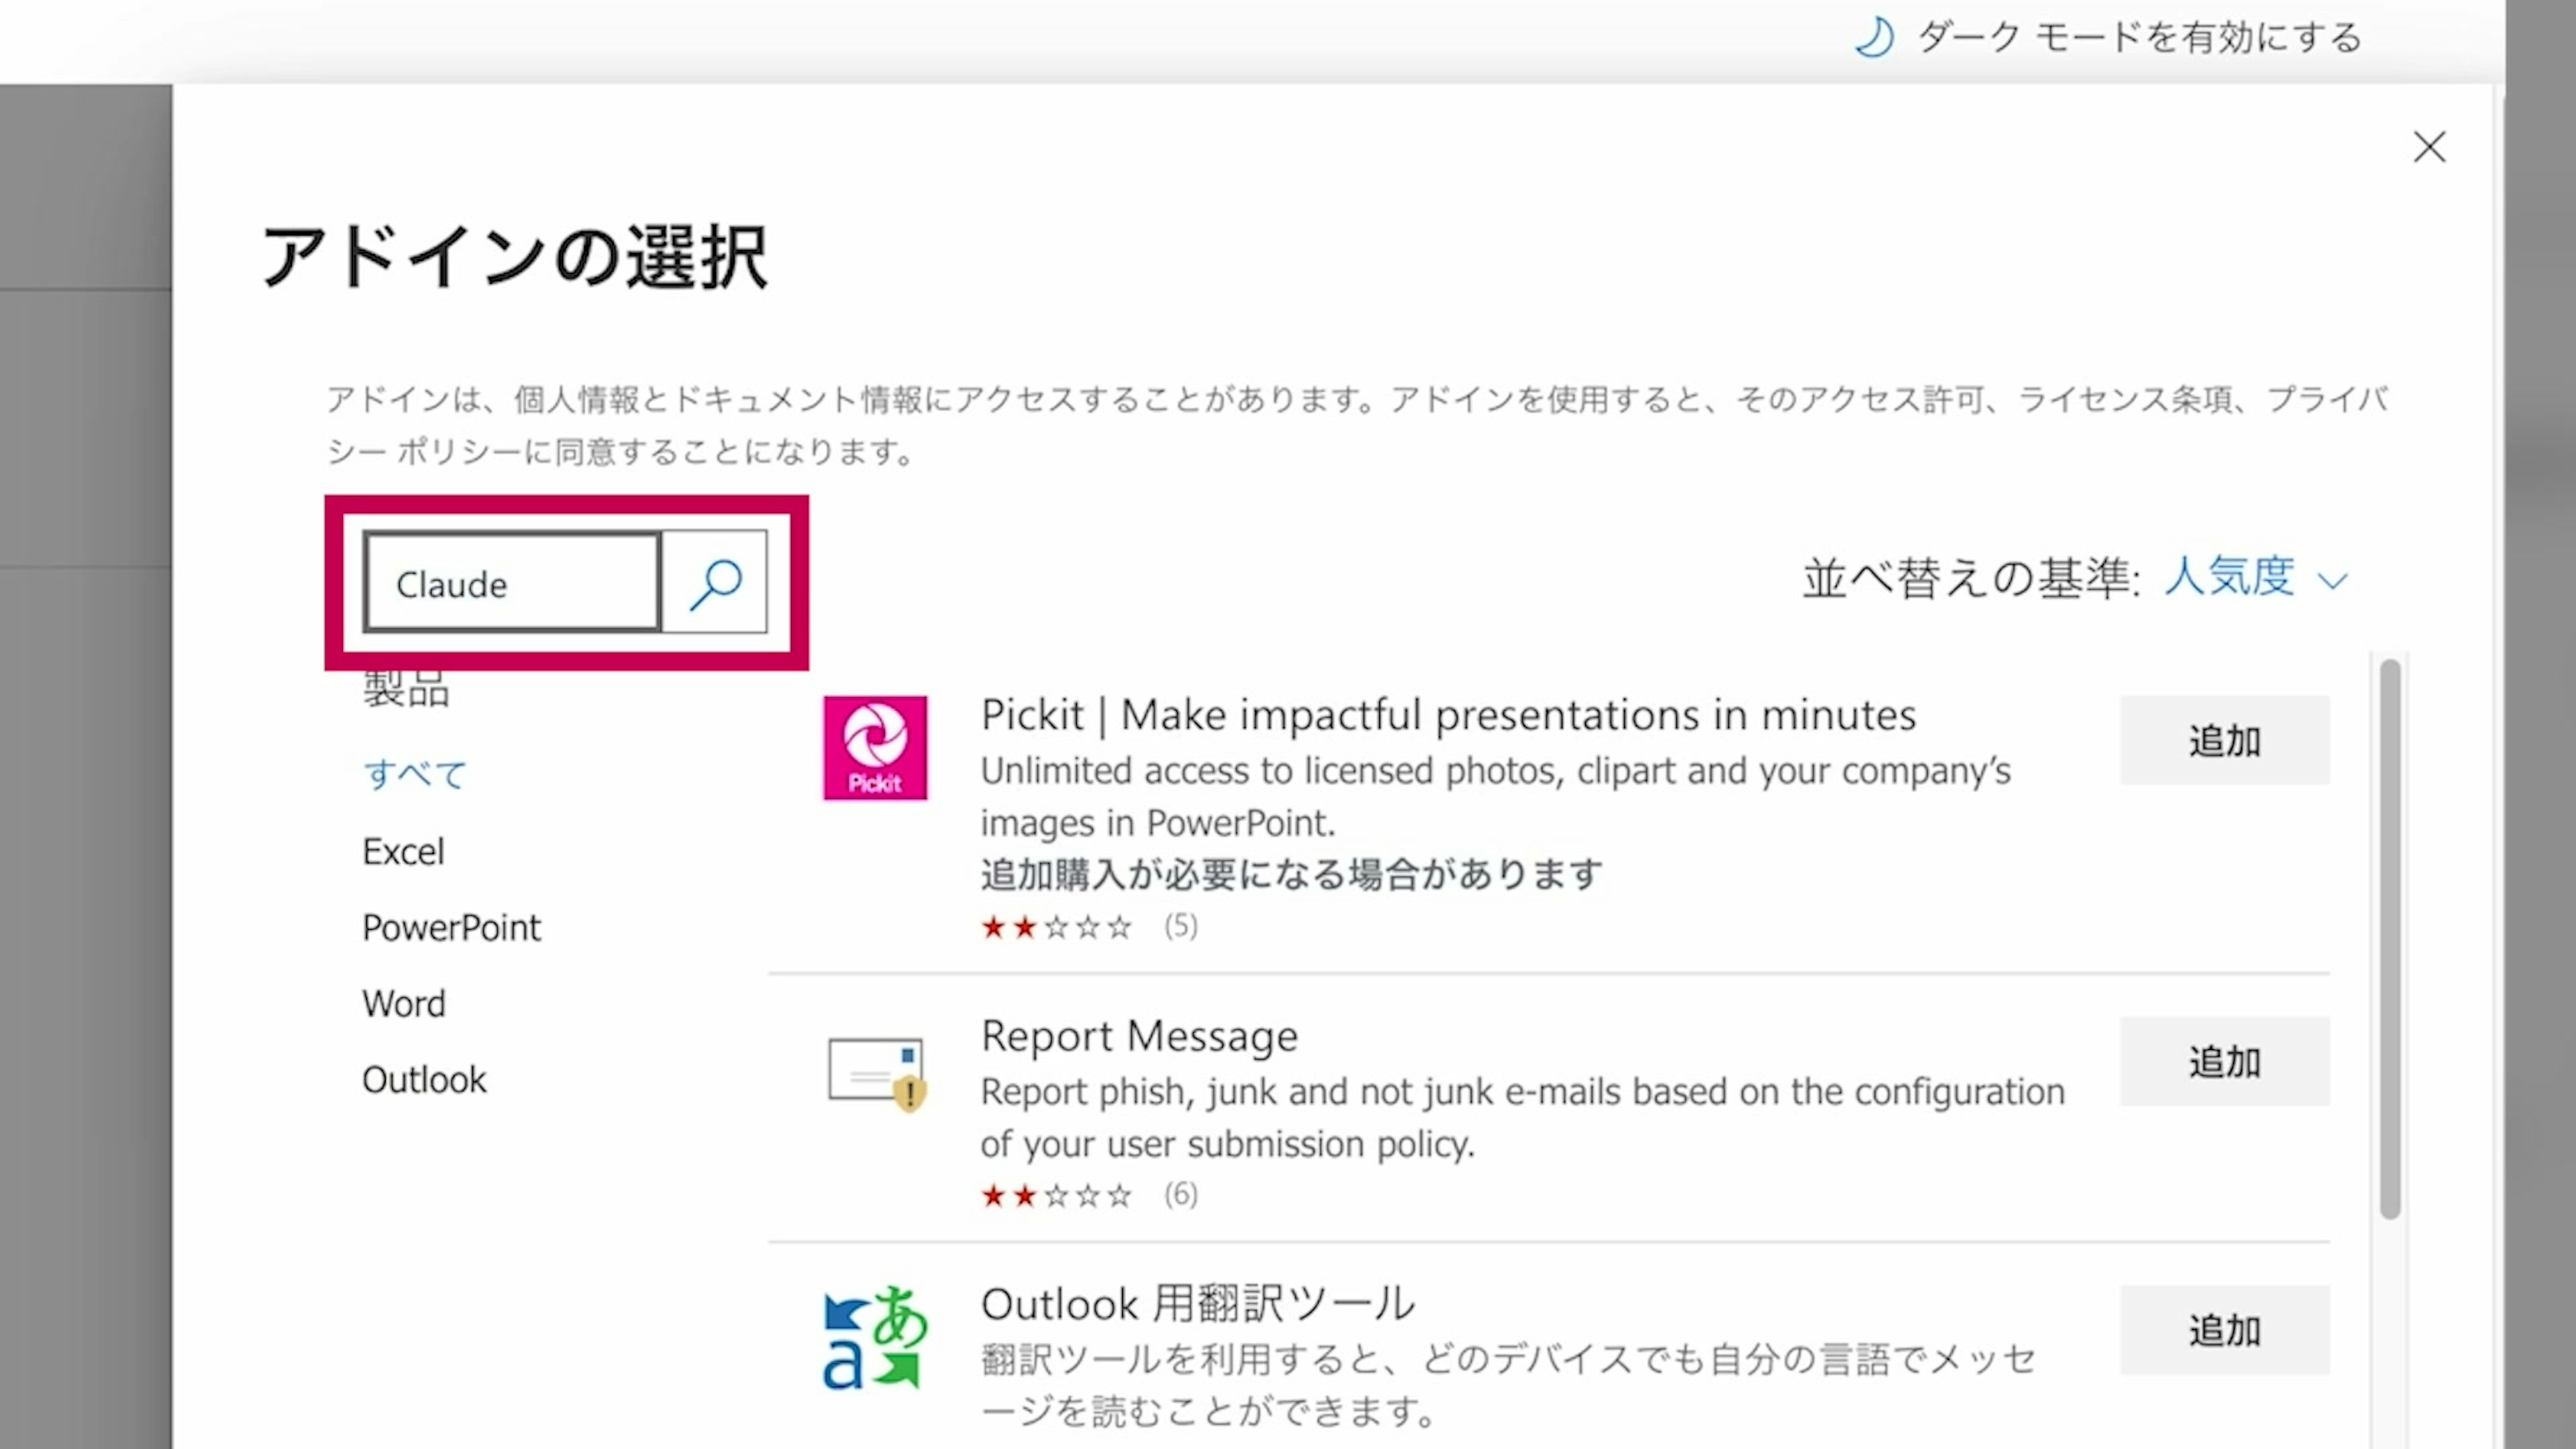Filter add-ins by Word
Image resolution: width=2576 pixels, height=1449 pixels.
coord(404,1003)
